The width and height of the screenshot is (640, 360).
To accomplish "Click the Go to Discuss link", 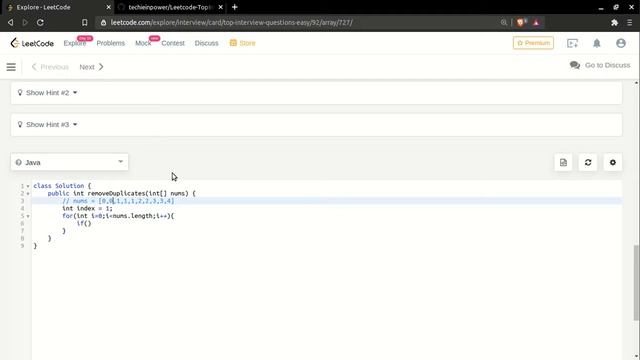I will tap(607, 65).
